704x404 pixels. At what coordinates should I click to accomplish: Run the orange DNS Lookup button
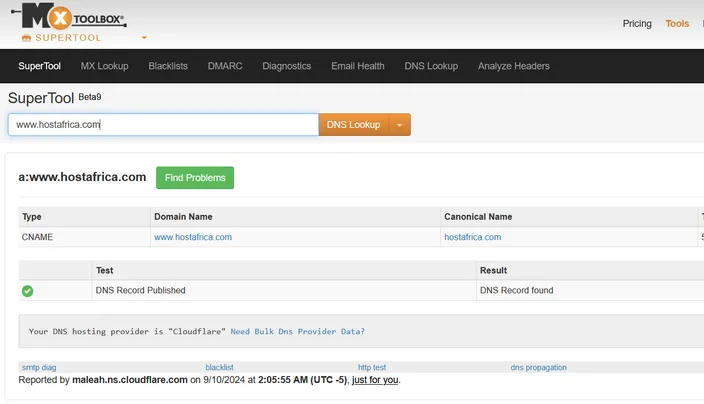pos(354,125)
